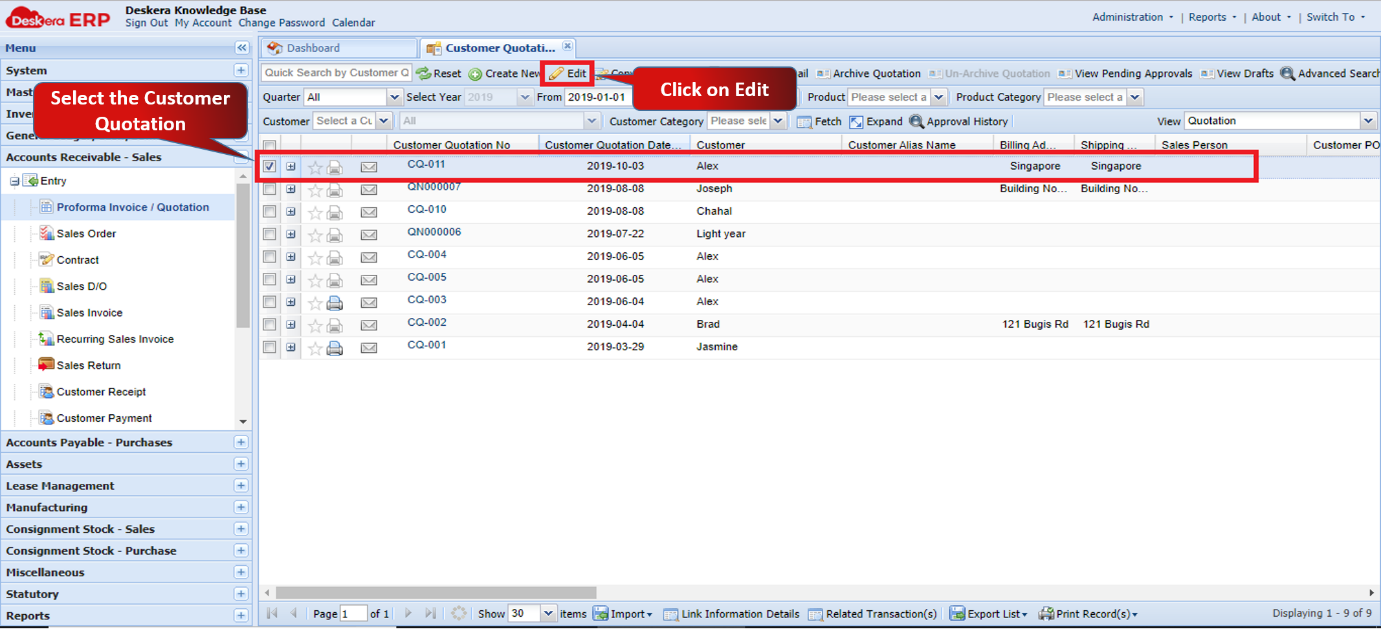Viewport: 1381px width, 629px height.
Task: Collapse the Menu panel with double-arrow
Action: click(x=241, y=48)
